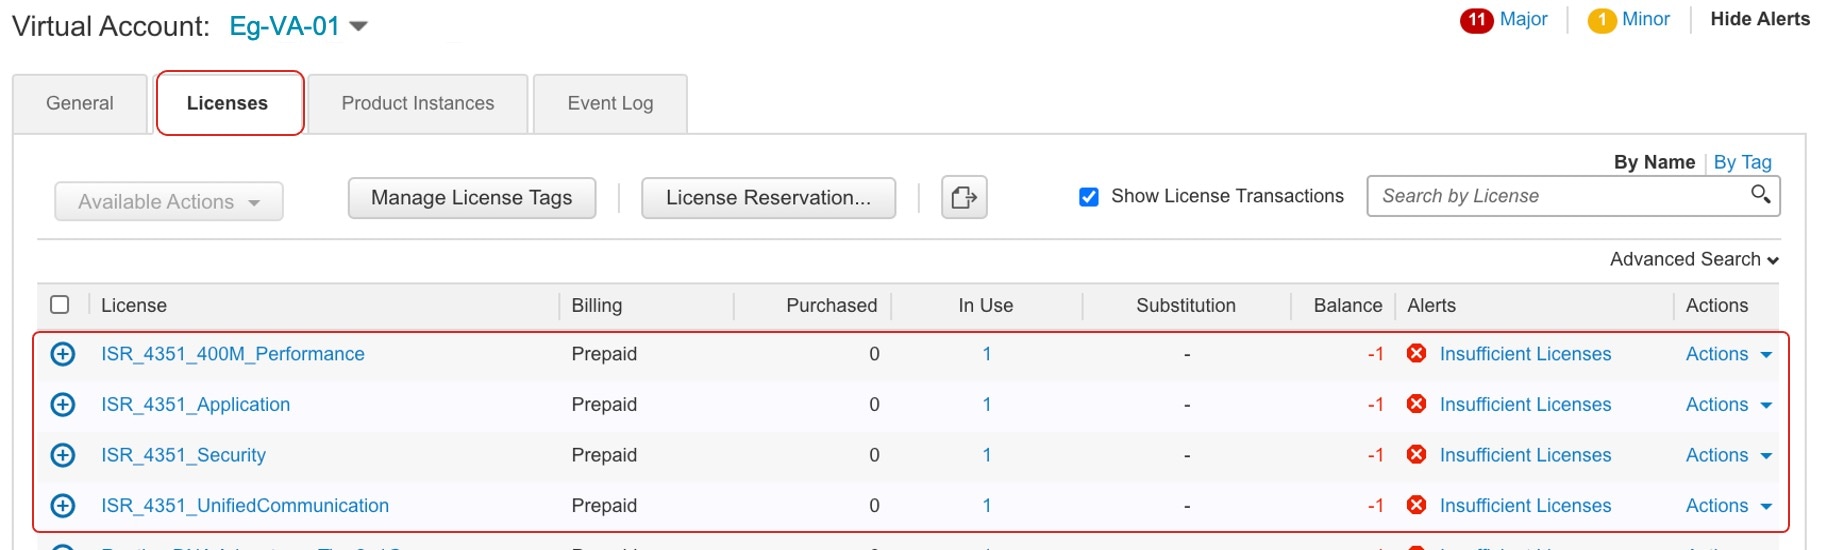Click Manage License Tags button
This screenshot has height=550, width=1833.
[472, 198]
